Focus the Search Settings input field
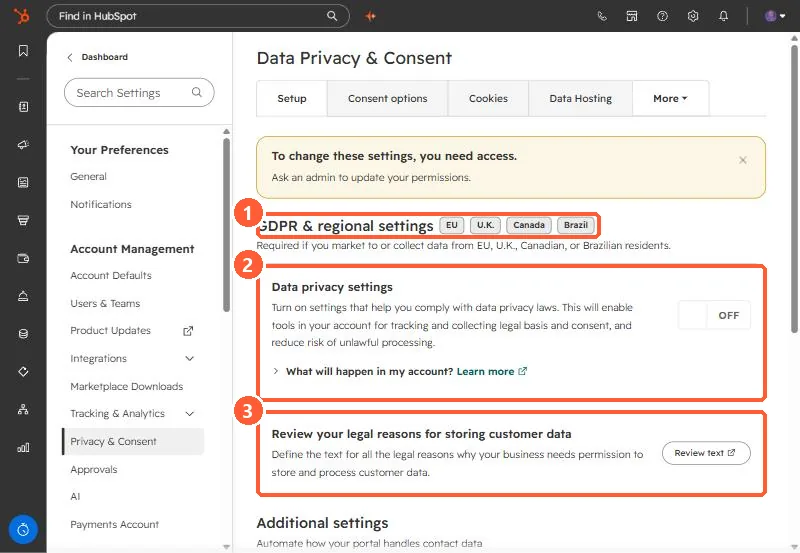The width and height of the screenshot is (800, 553). [x=139, y=92]
